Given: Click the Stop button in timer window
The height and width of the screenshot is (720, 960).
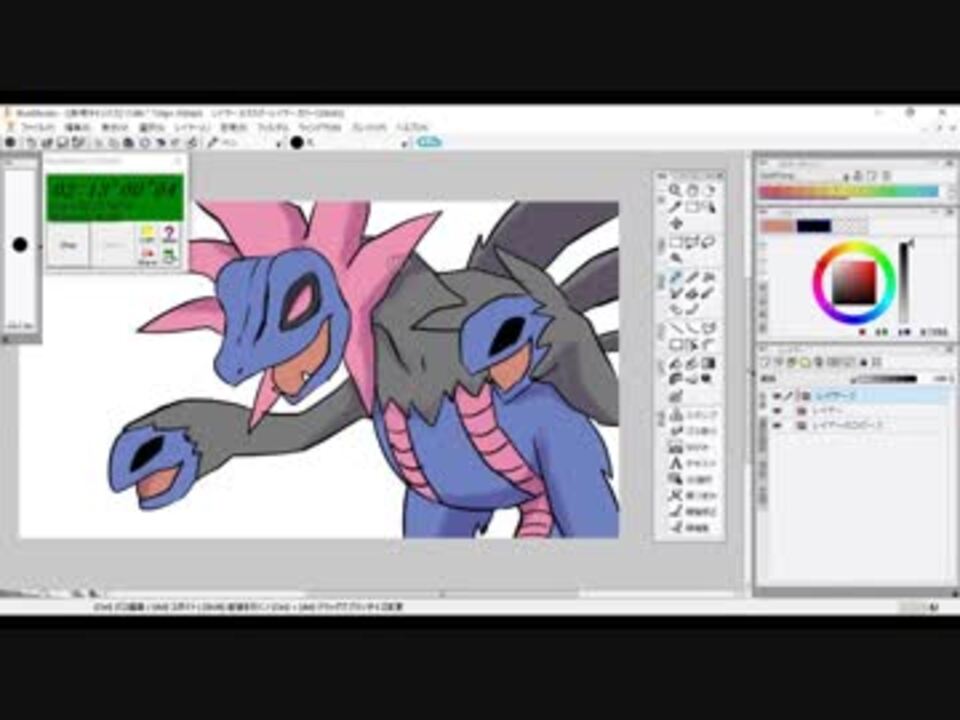Looking at the screenshot, I should (68, 245).
